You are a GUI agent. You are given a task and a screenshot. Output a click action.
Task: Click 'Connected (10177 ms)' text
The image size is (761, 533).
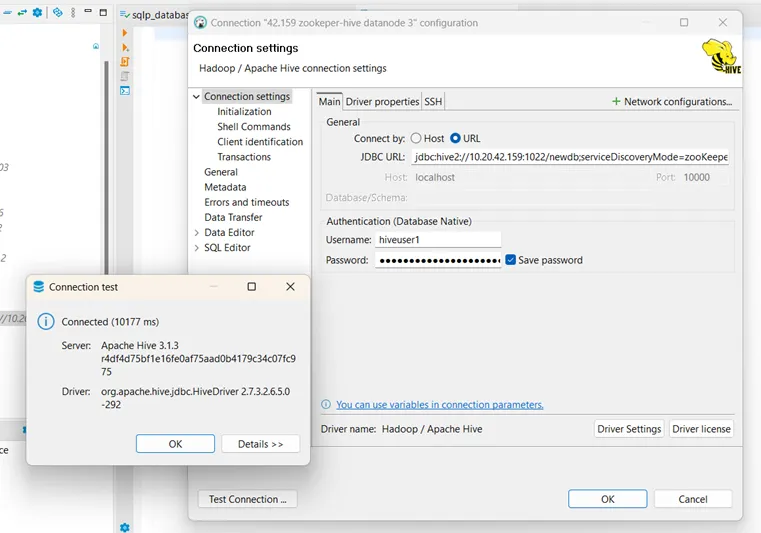click(x=110, y=321)
